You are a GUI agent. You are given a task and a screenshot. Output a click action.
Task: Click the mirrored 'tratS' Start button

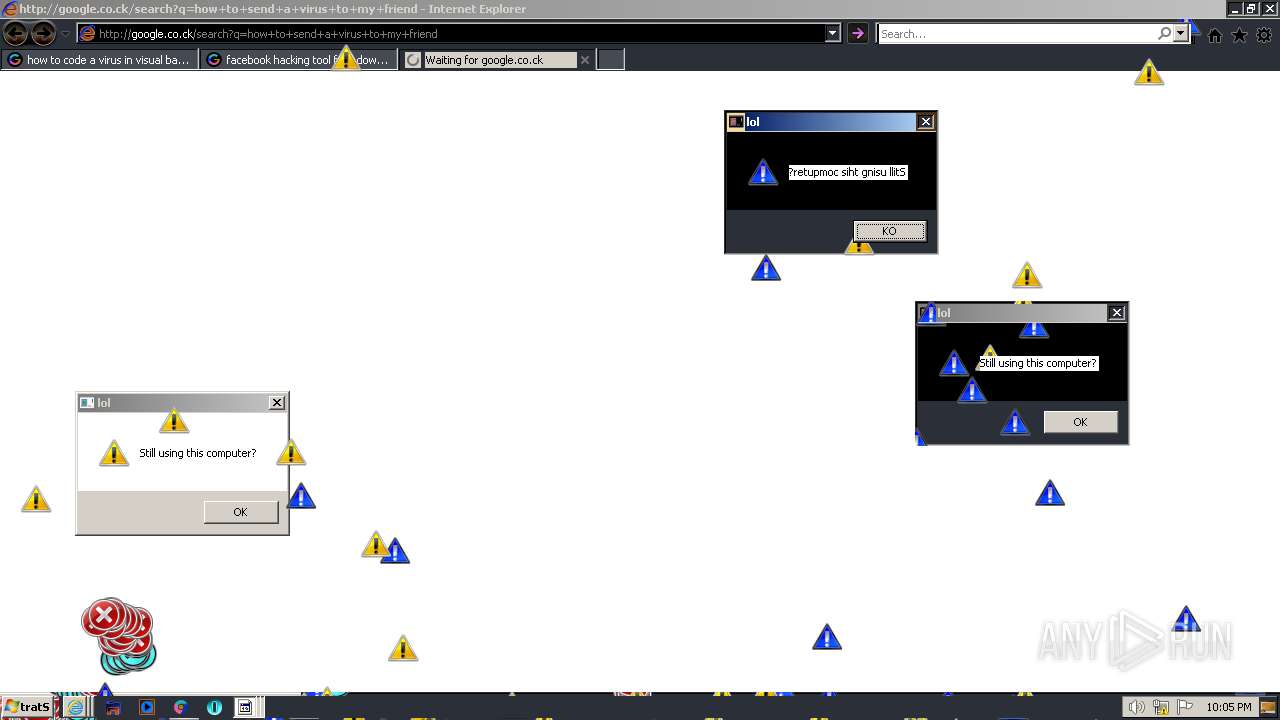27,707
